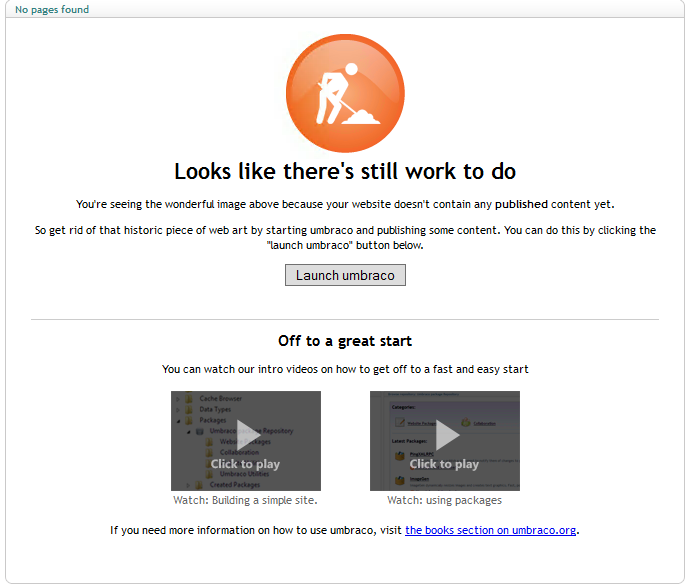
Task: Play the Building a simple site video
Action: pos(246,440)
